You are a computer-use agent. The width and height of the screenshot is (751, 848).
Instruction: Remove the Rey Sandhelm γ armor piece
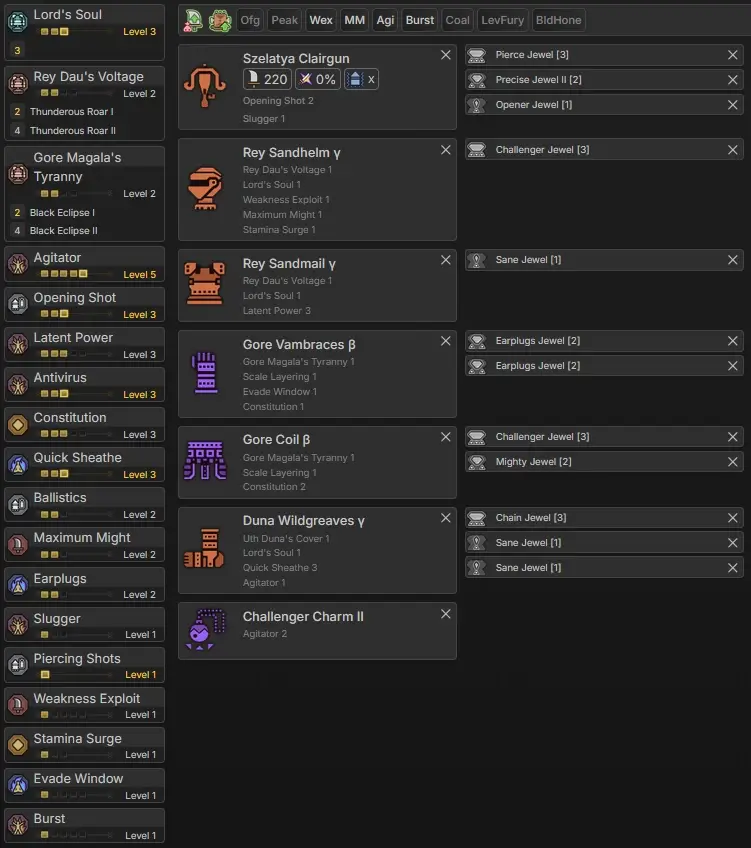coord(445,150)
